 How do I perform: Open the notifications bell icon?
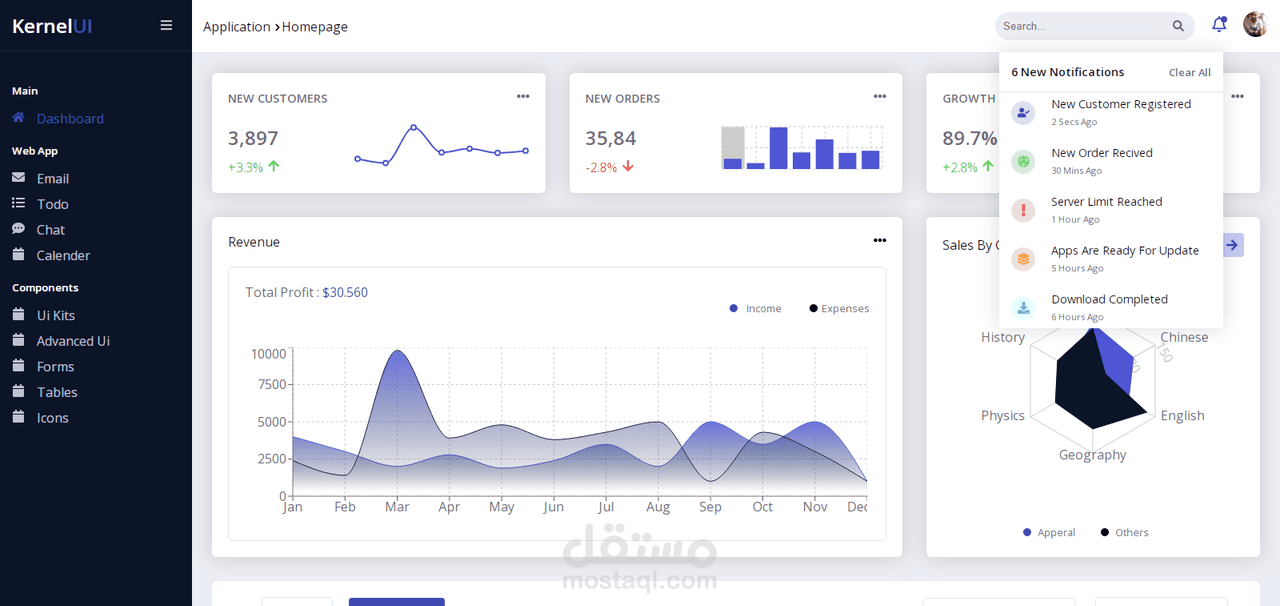click(1219, 24)
